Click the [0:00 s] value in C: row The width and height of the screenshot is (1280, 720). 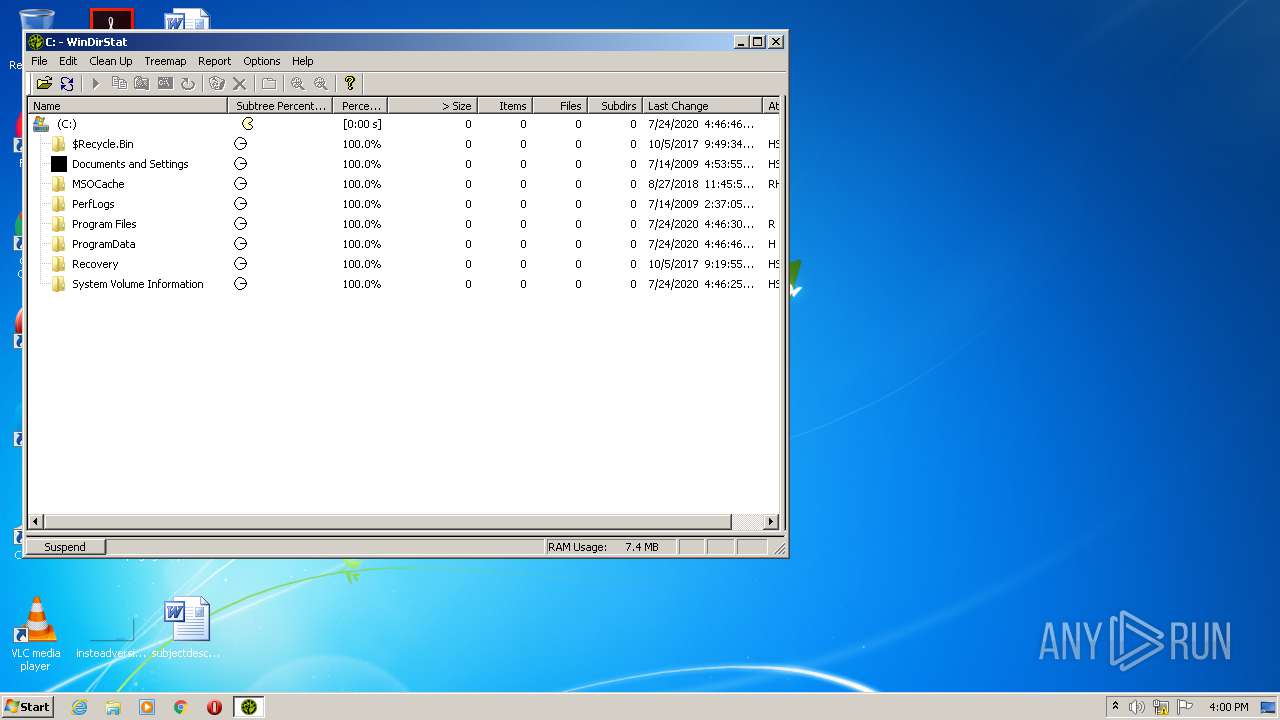click(362, 124)
